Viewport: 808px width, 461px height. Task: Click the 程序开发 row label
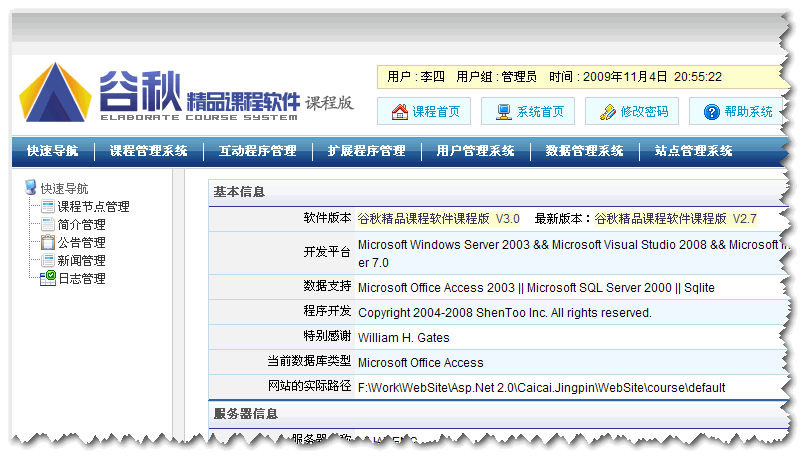tap(327, 311)
